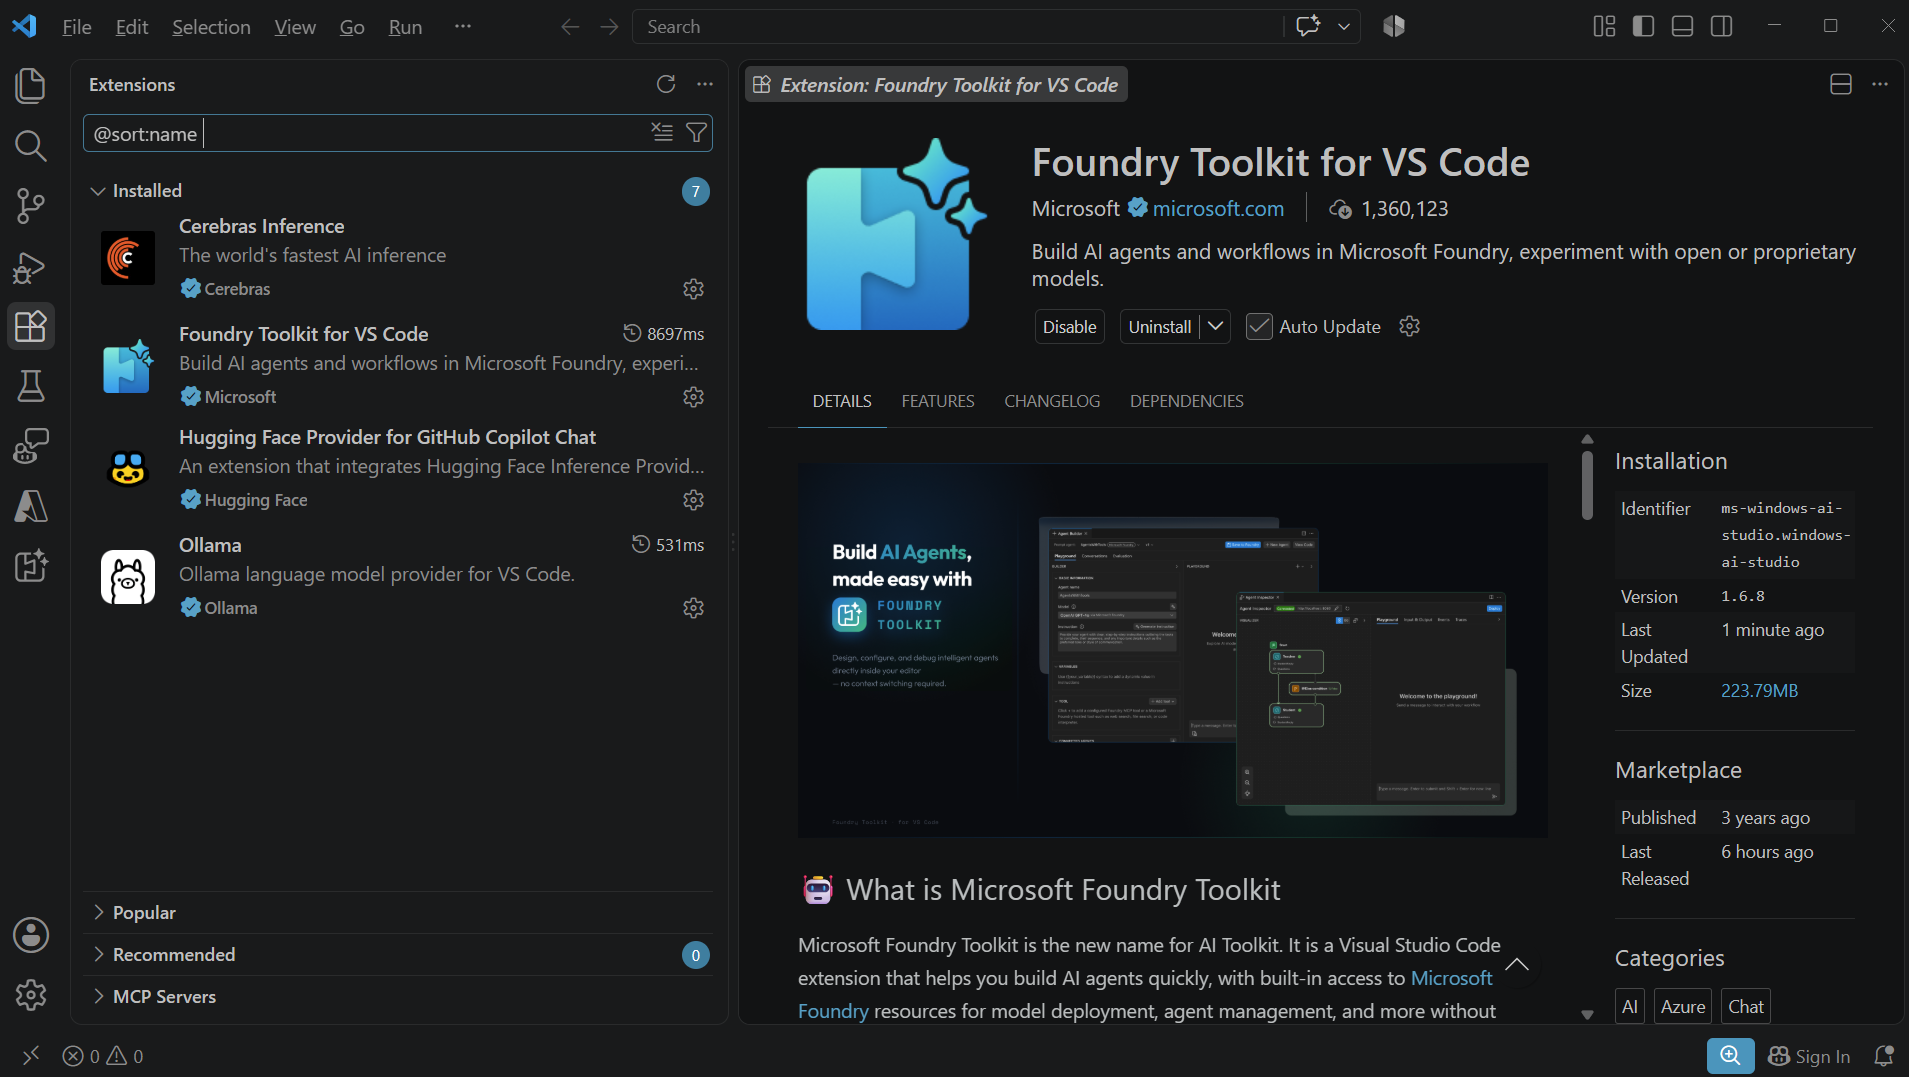
Task: Open the Accounts menu icon
Action: pyautogui.click(x=31, y=935)
